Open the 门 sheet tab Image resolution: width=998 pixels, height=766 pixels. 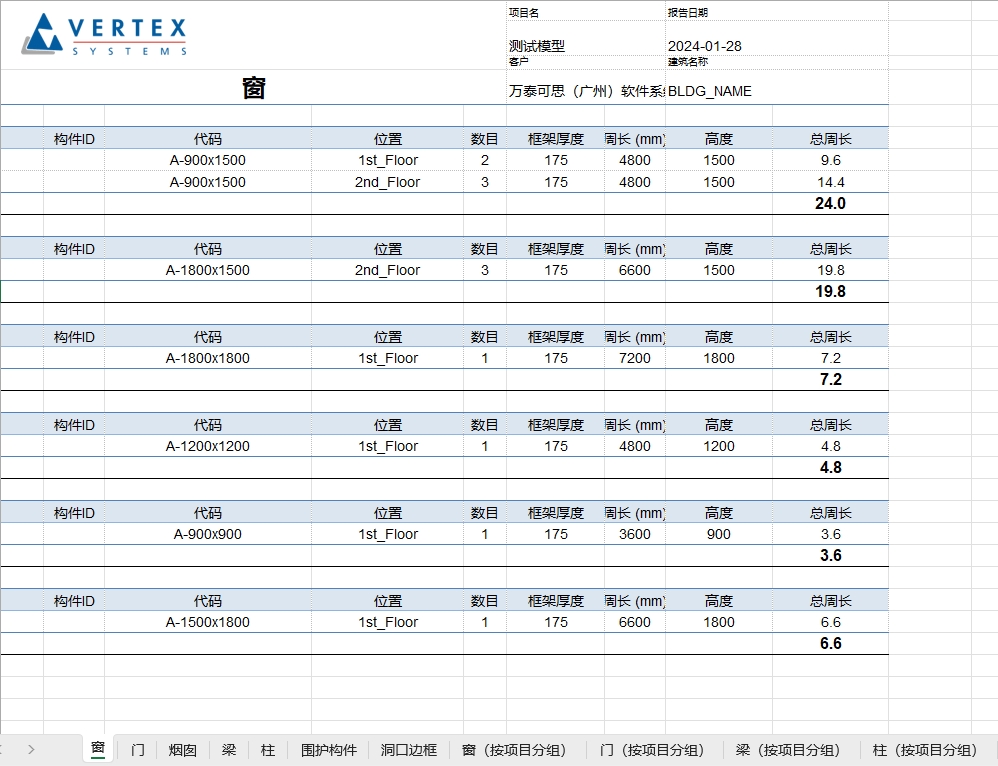tap(137, 750)
